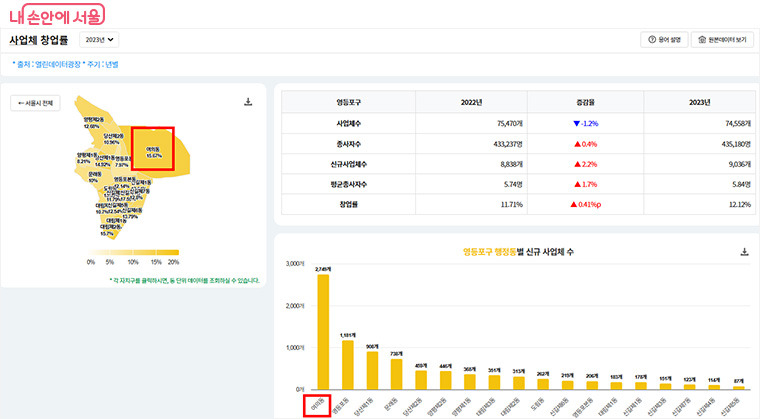Screen dimensions: 760x419
Task: Click the blue -1.2% change value
Action: (x=586, y=124)
